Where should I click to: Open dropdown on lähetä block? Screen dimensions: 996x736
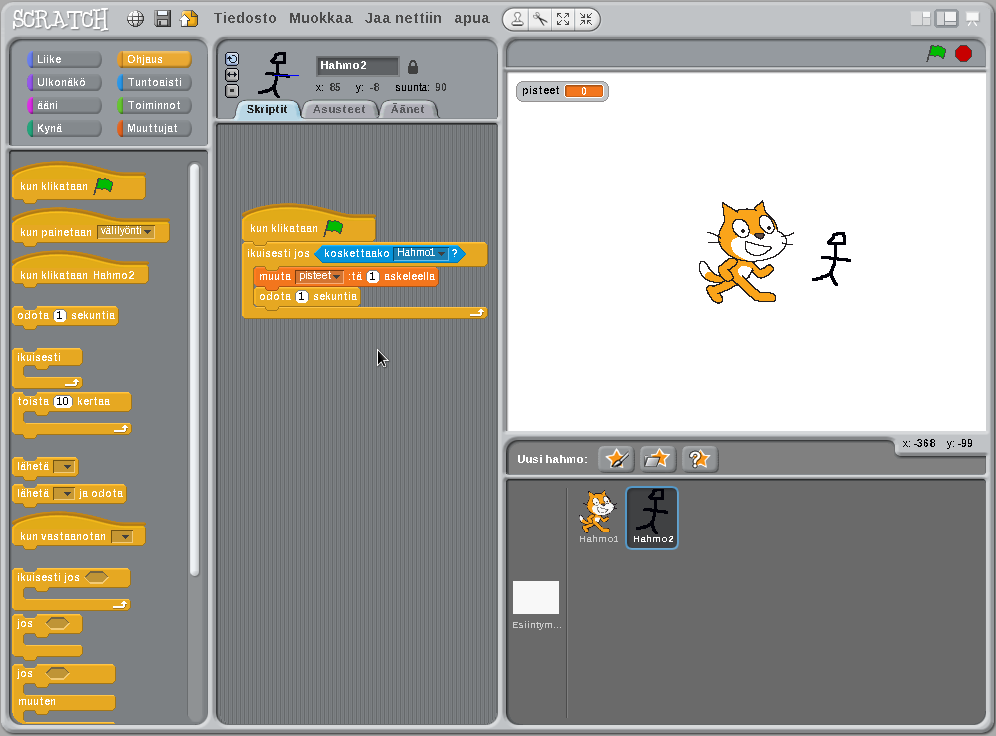(64, 467)
